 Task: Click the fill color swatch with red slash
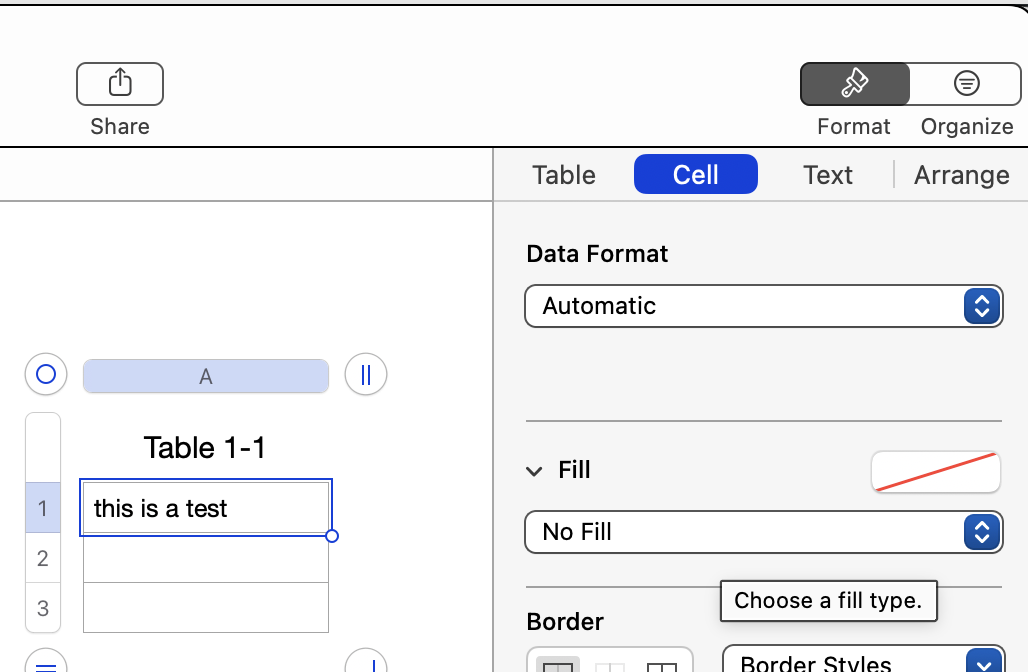(x=936, y=472)
